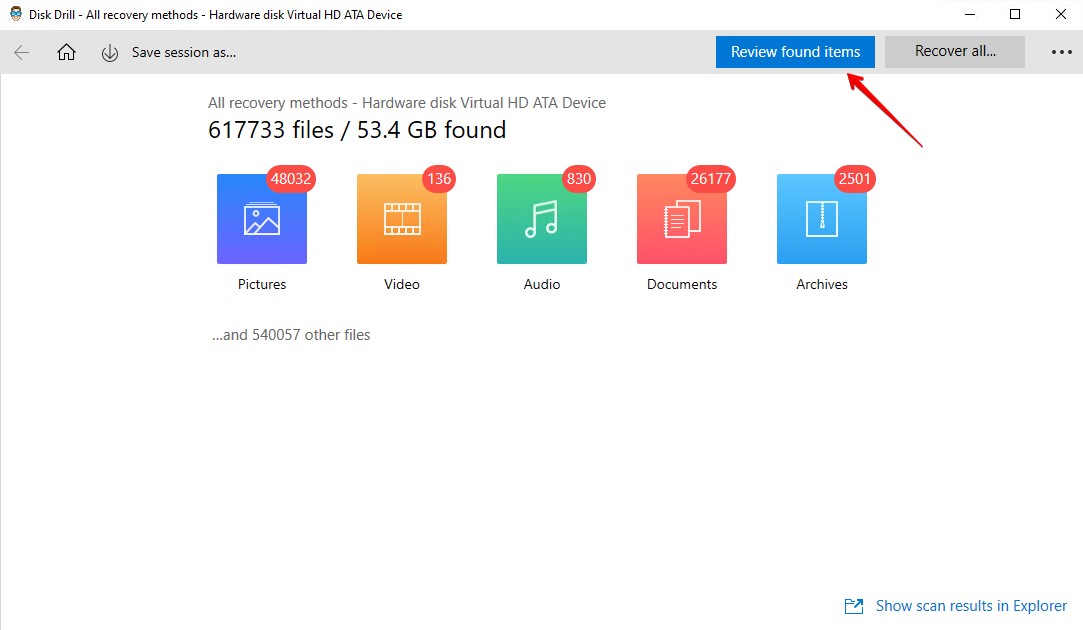Select the Video category tile
The width and height of the screenshot is (1083, 630).
(402, 219)
